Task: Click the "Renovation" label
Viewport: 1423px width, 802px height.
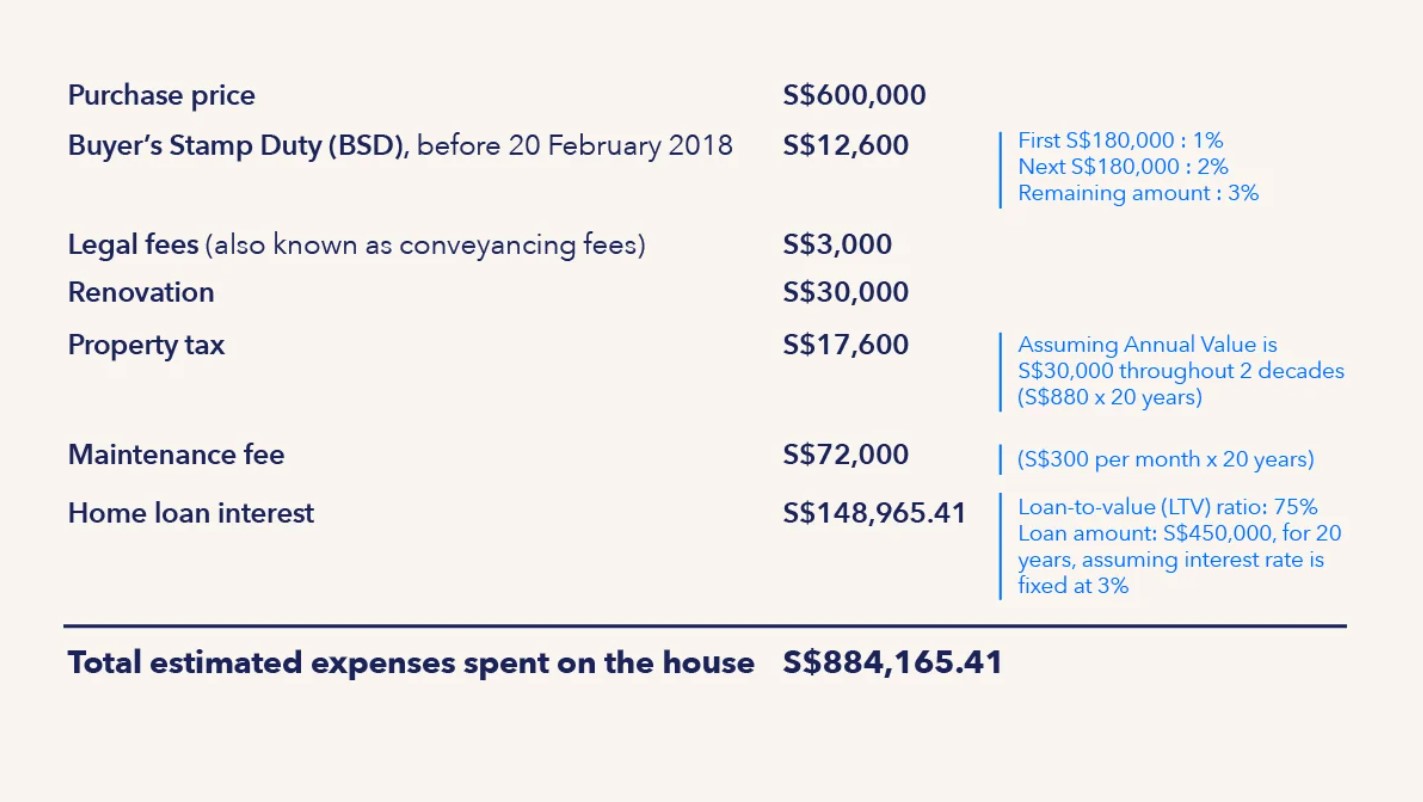Action: coord(141,293)
